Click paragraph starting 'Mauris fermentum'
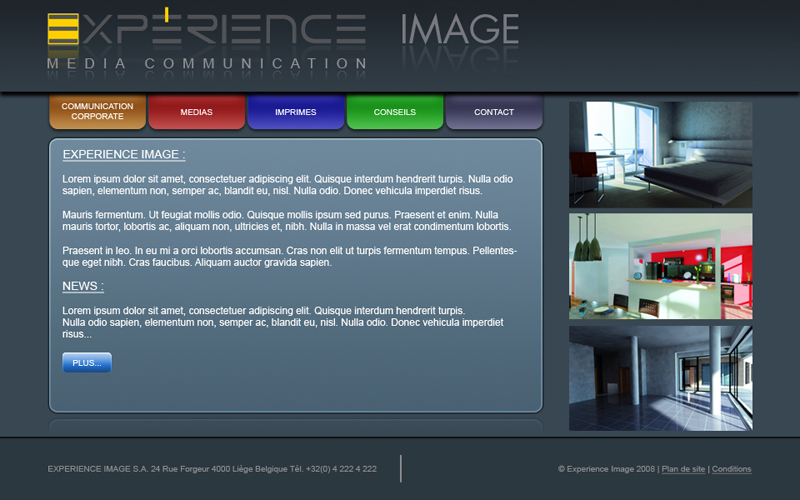 287,220
